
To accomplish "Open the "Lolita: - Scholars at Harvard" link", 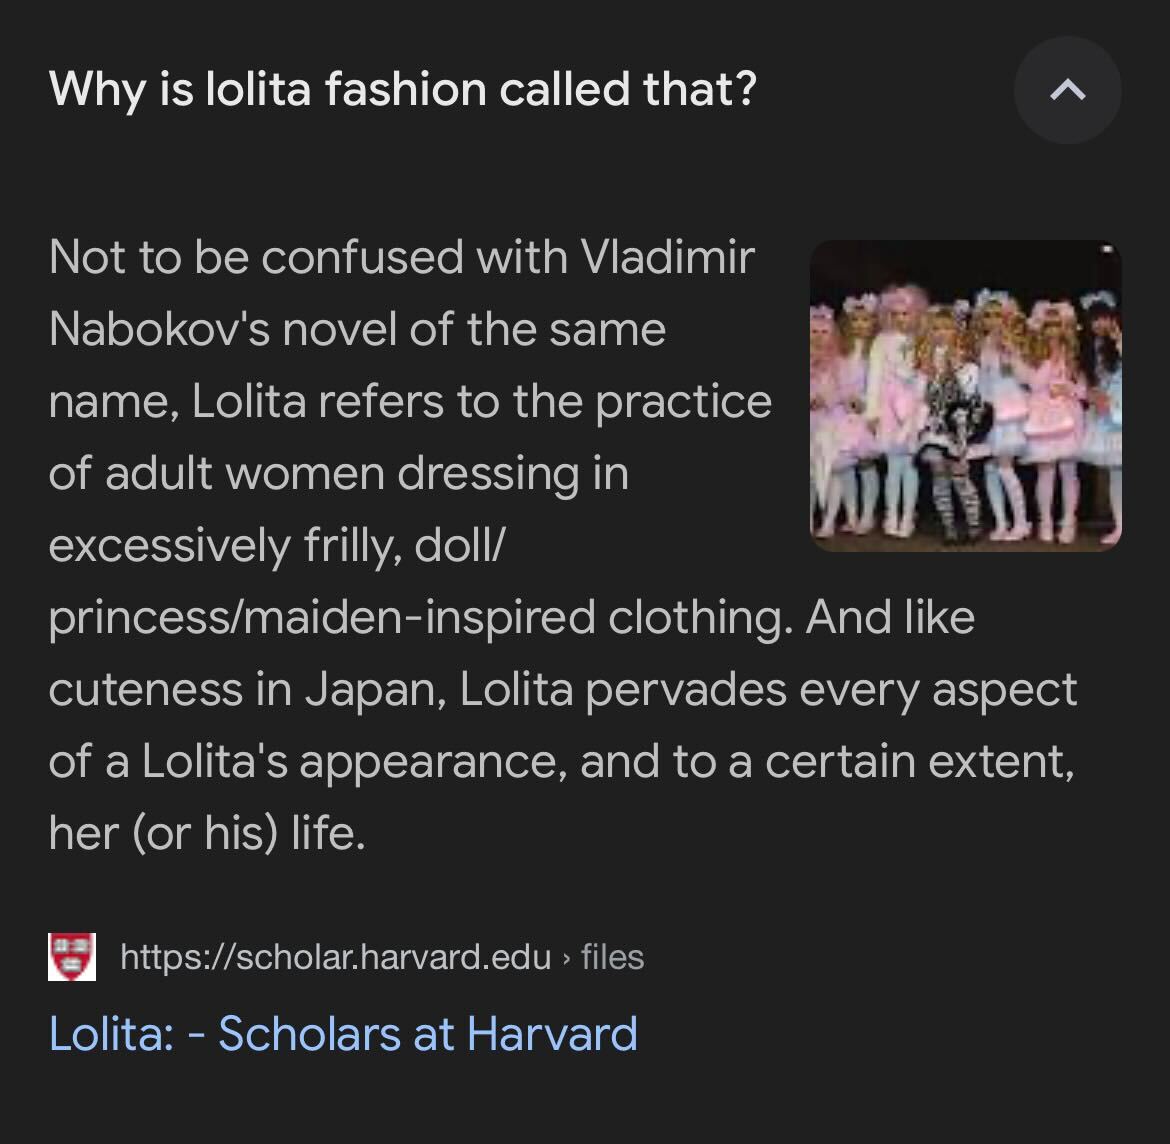I will (343, 1034).
